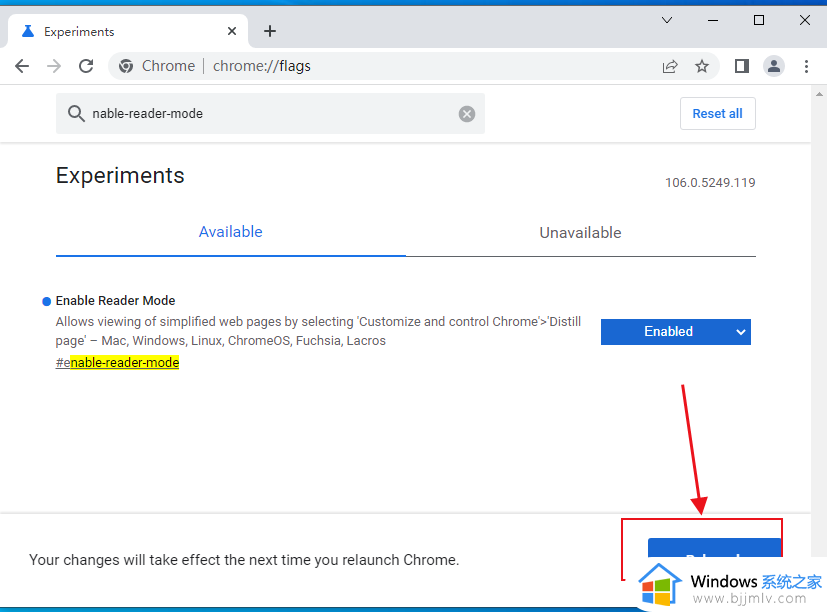Open the #enable-reader-mode anchor link

(117, 362)
